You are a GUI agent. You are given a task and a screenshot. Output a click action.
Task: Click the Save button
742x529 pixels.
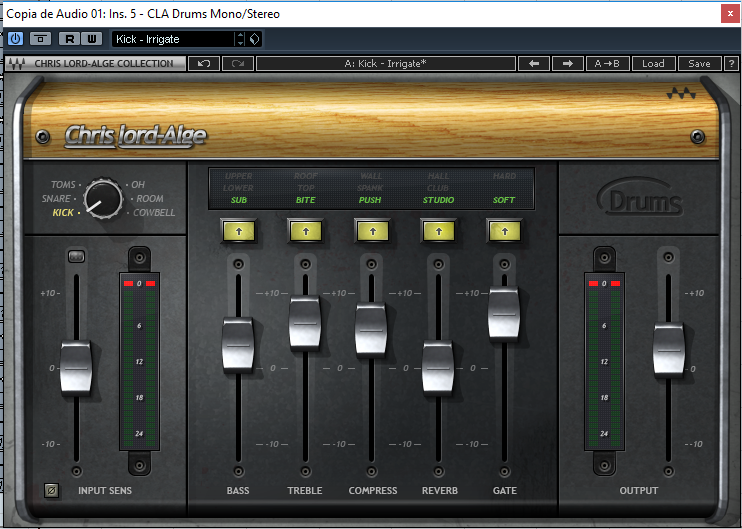pos(699,63)
